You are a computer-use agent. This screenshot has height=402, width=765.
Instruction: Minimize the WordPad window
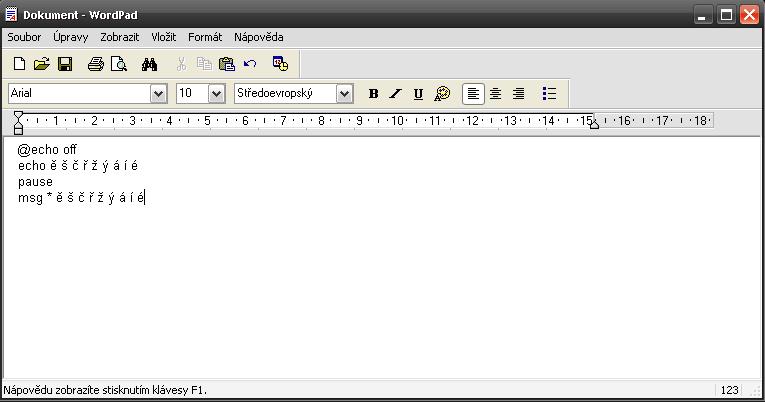tap(703, 15)
